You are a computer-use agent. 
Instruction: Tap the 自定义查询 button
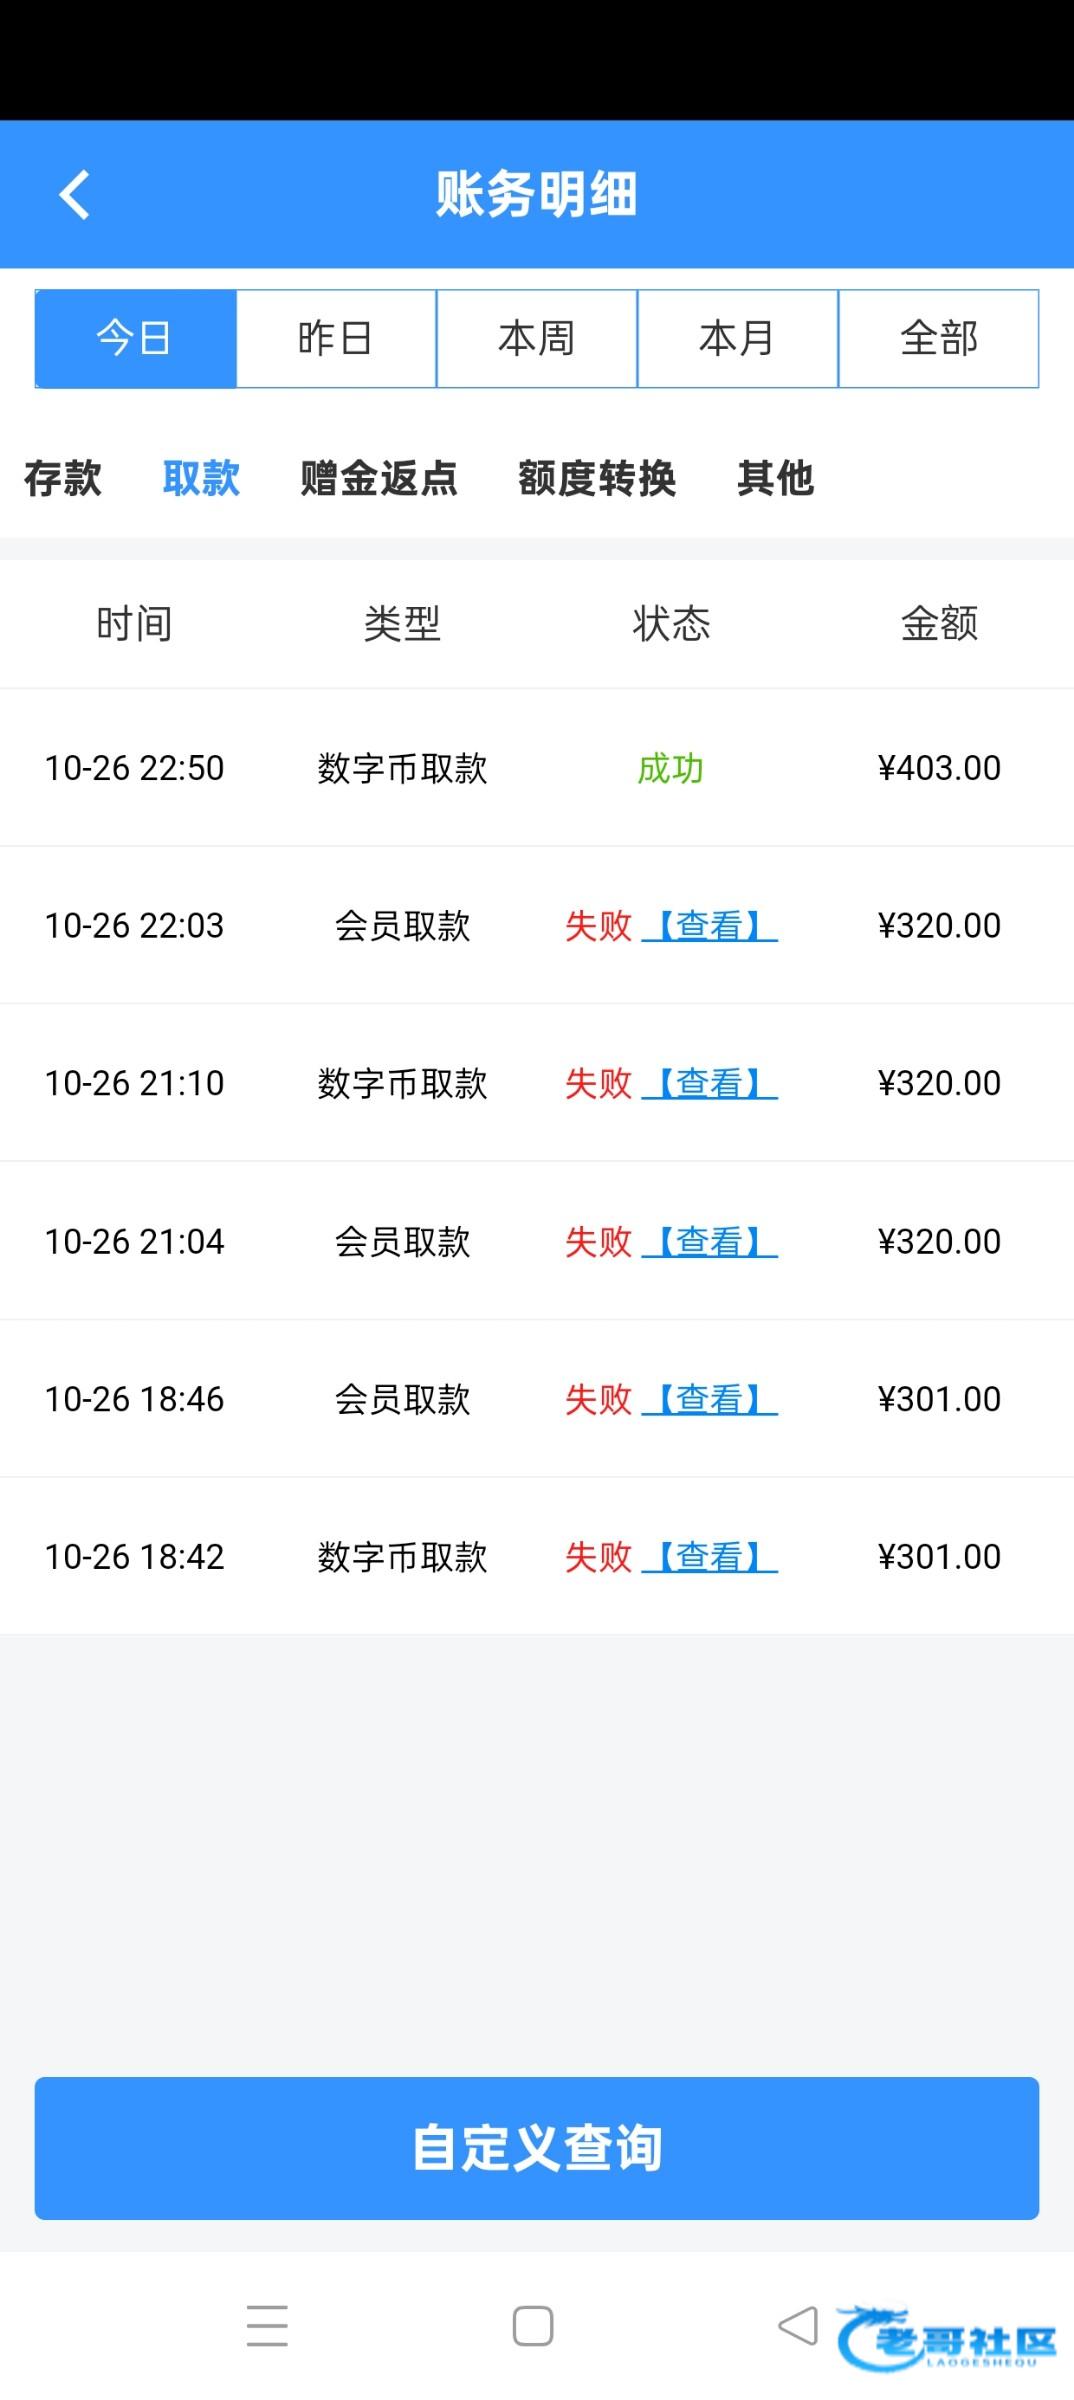(537, 2148)
